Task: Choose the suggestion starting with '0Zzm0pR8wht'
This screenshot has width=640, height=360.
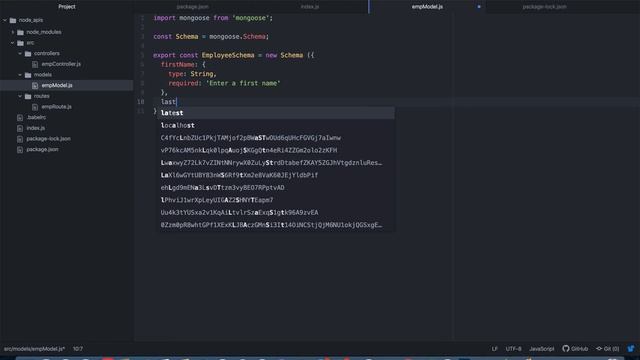Action: point(276,225)
